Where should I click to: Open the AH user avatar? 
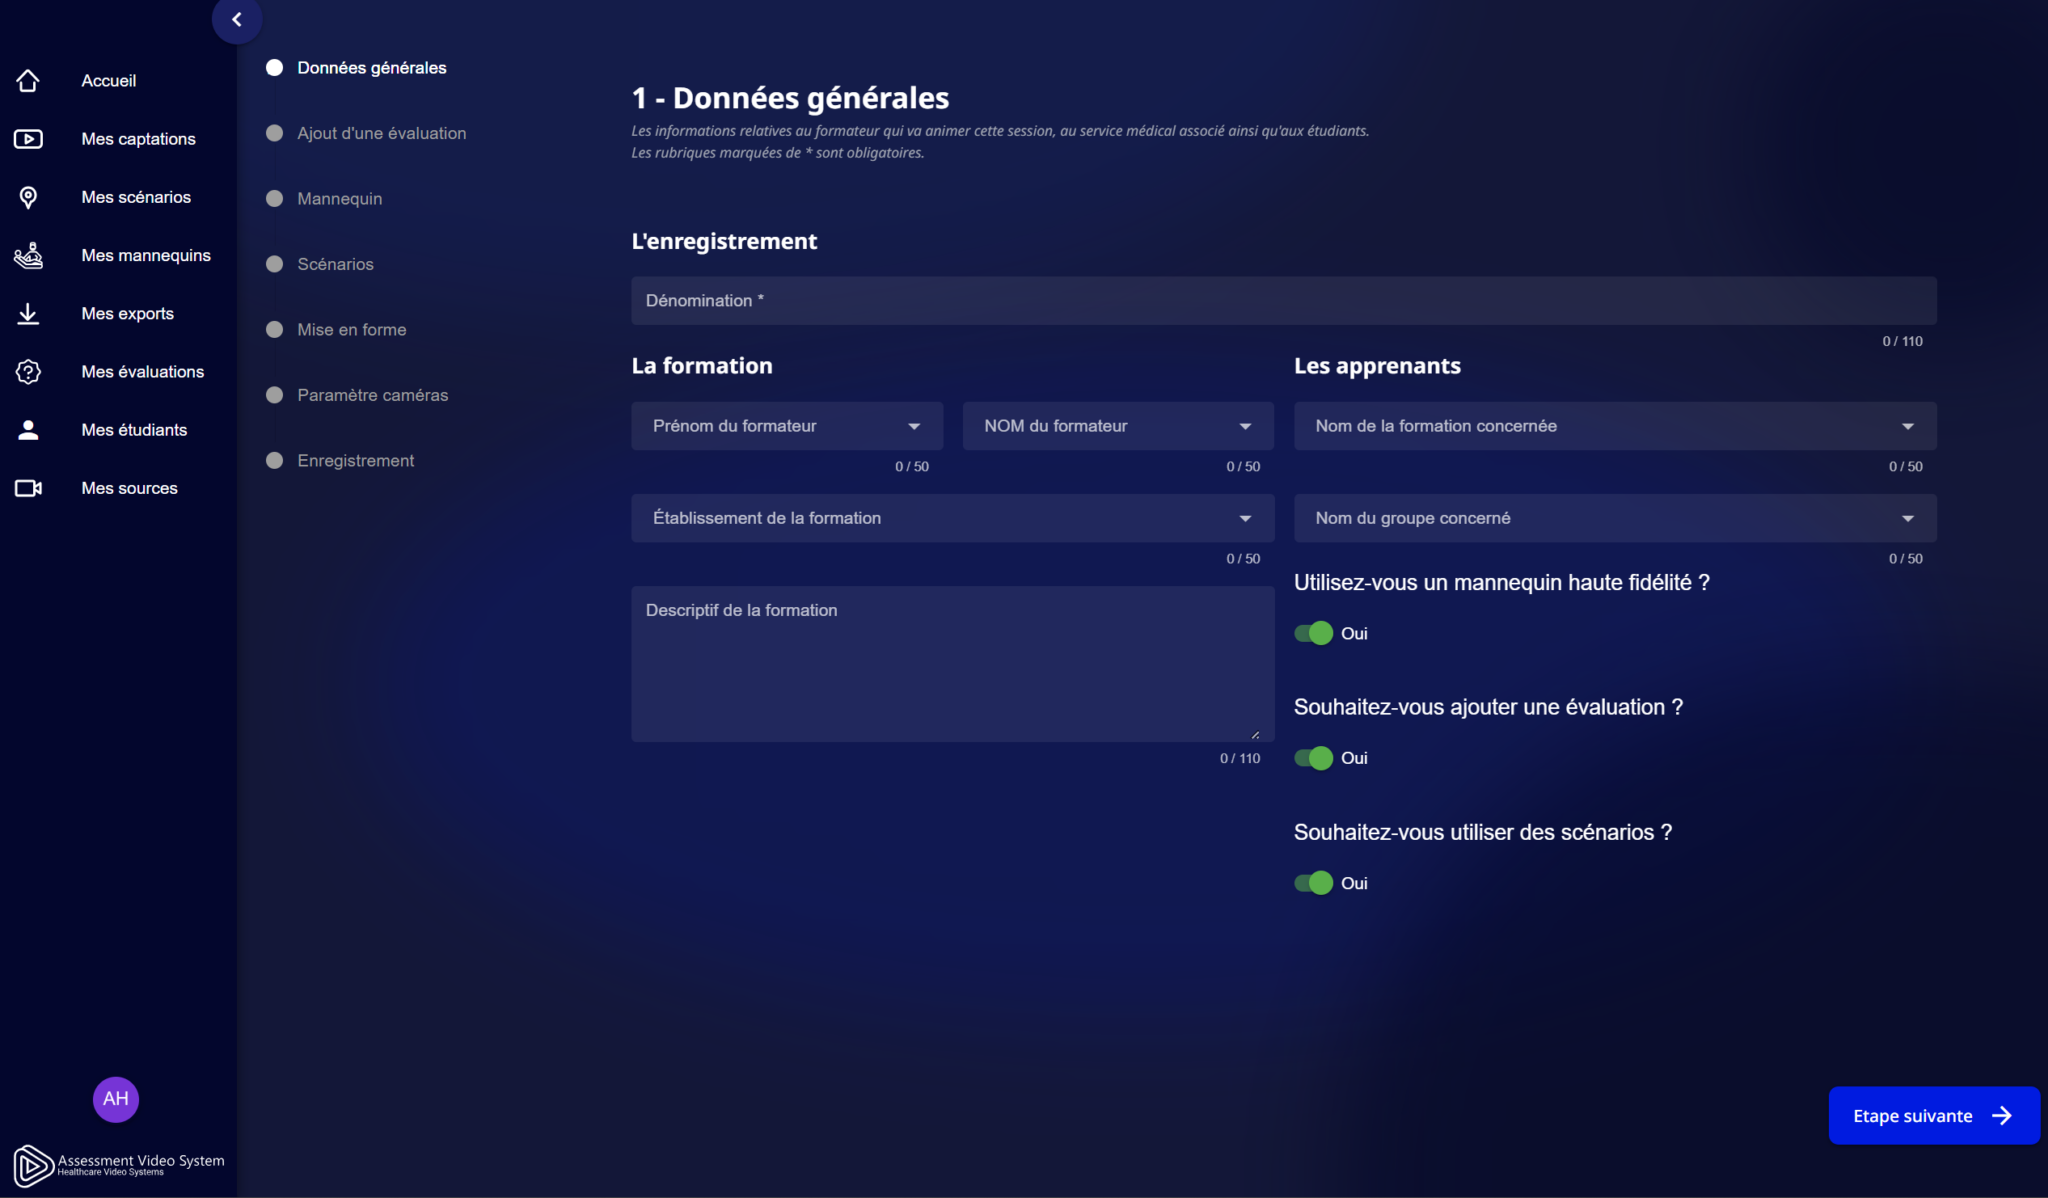click(x=116, y=1099)
